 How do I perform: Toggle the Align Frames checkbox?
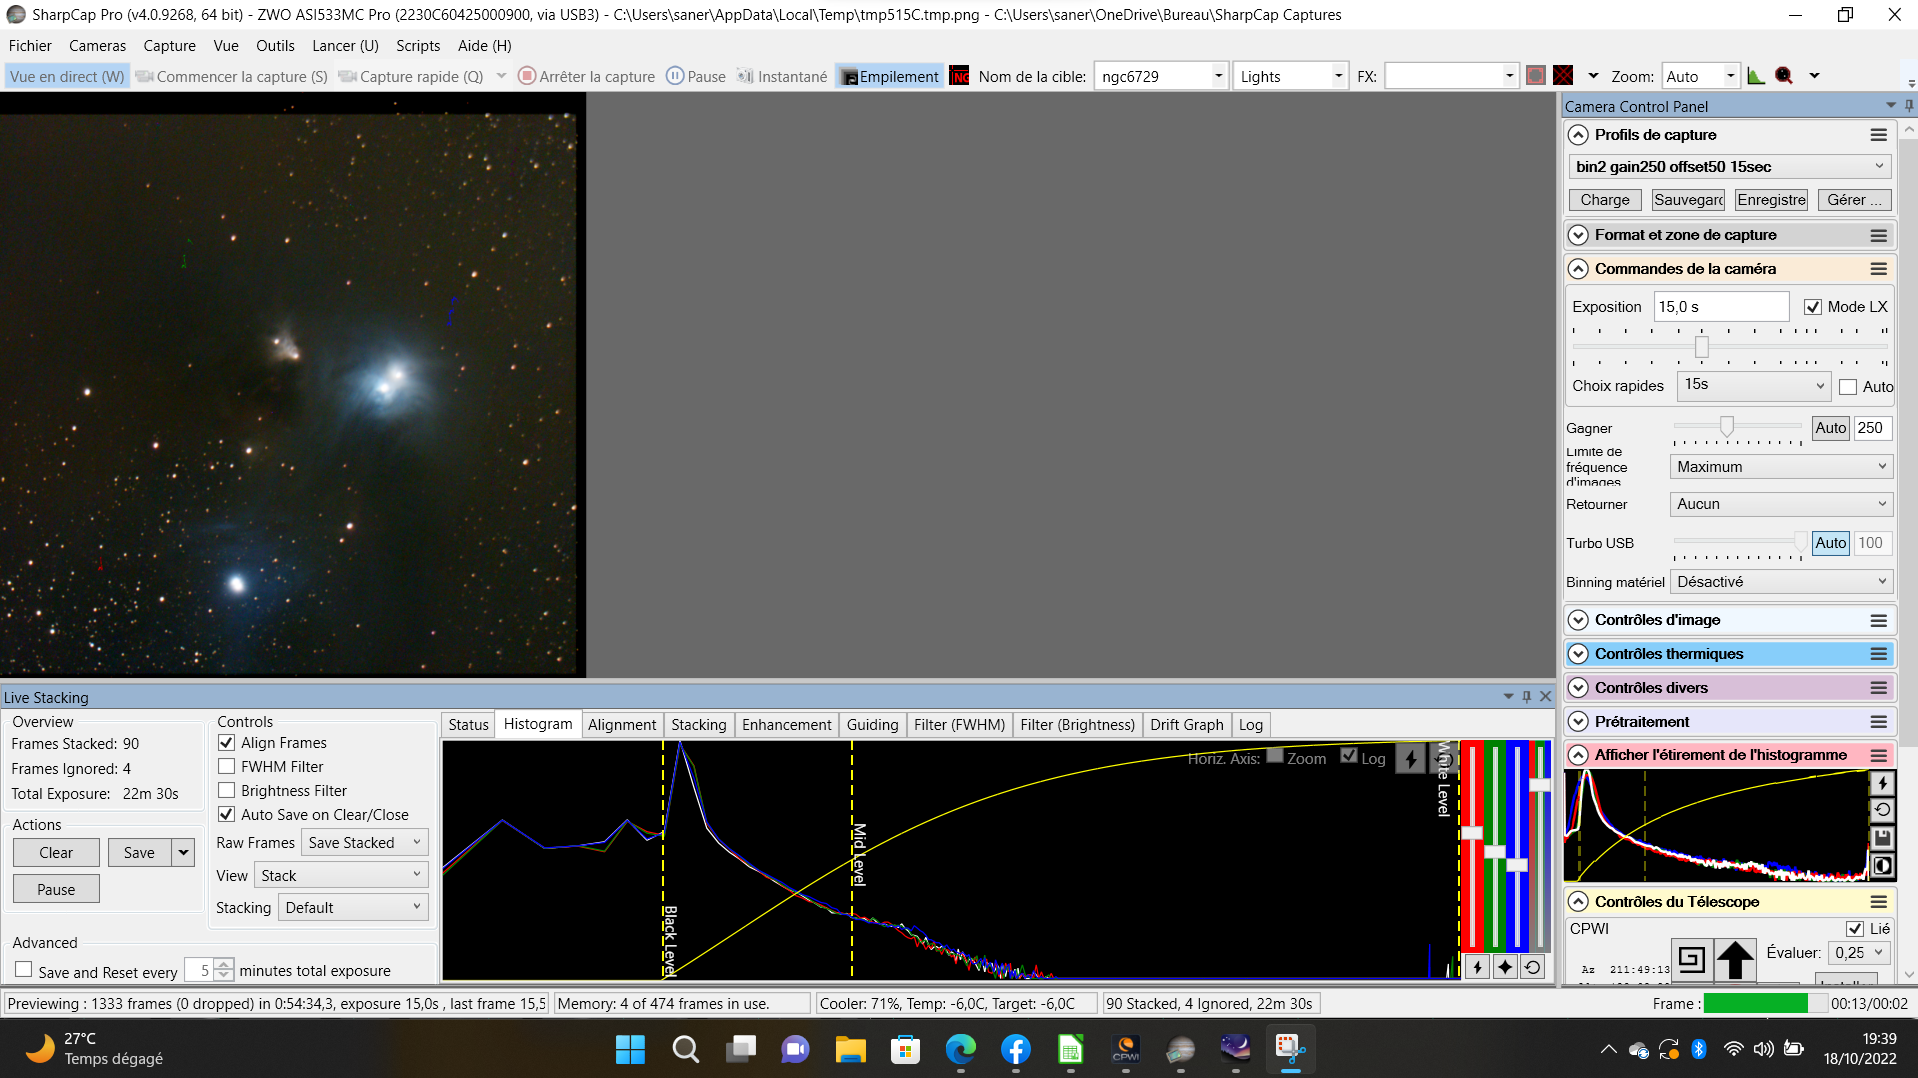(227, 743)
